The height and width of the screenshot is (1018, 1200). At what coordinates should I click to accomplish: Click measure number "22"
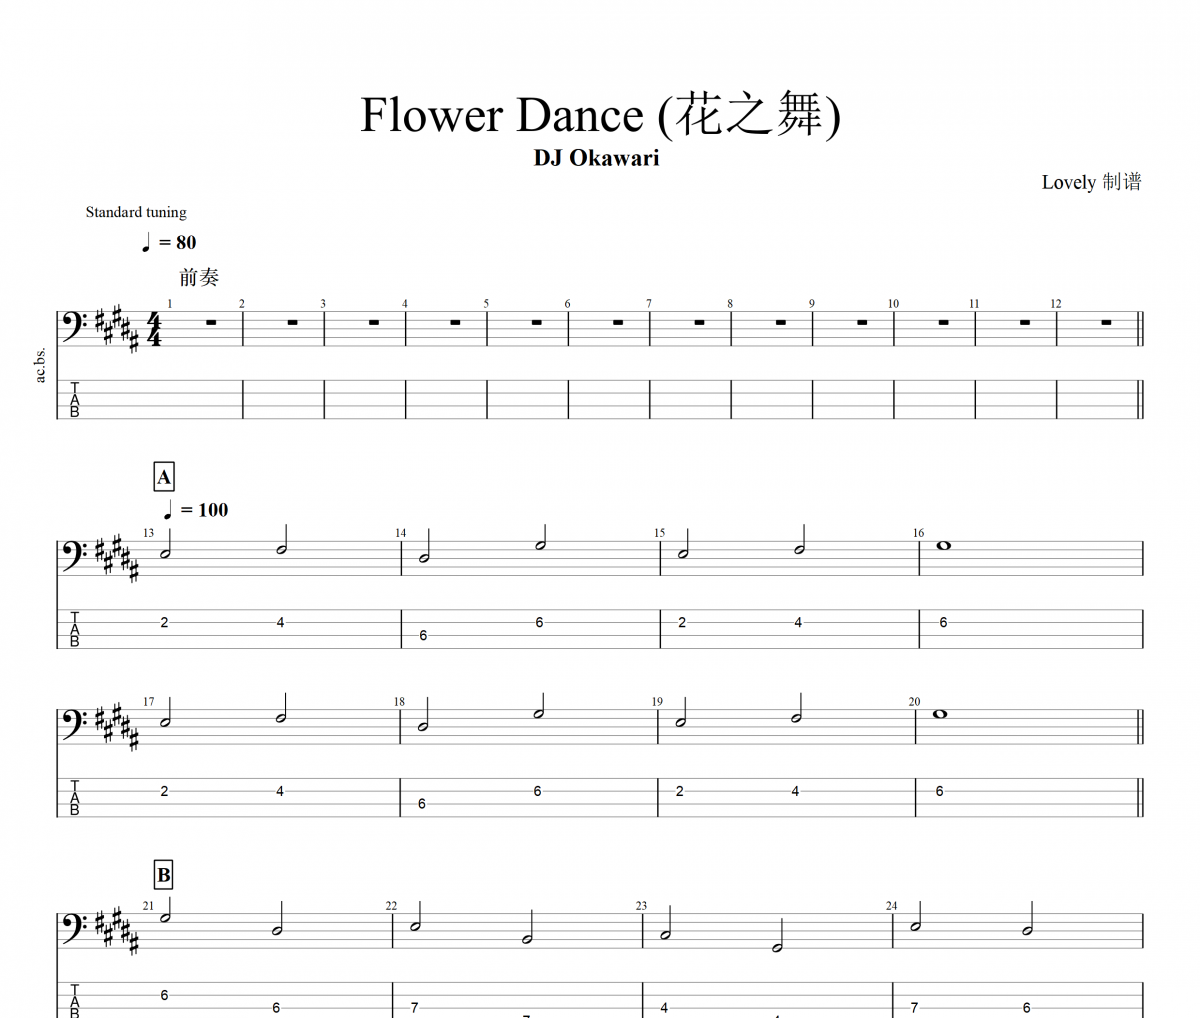pos(391,906)
